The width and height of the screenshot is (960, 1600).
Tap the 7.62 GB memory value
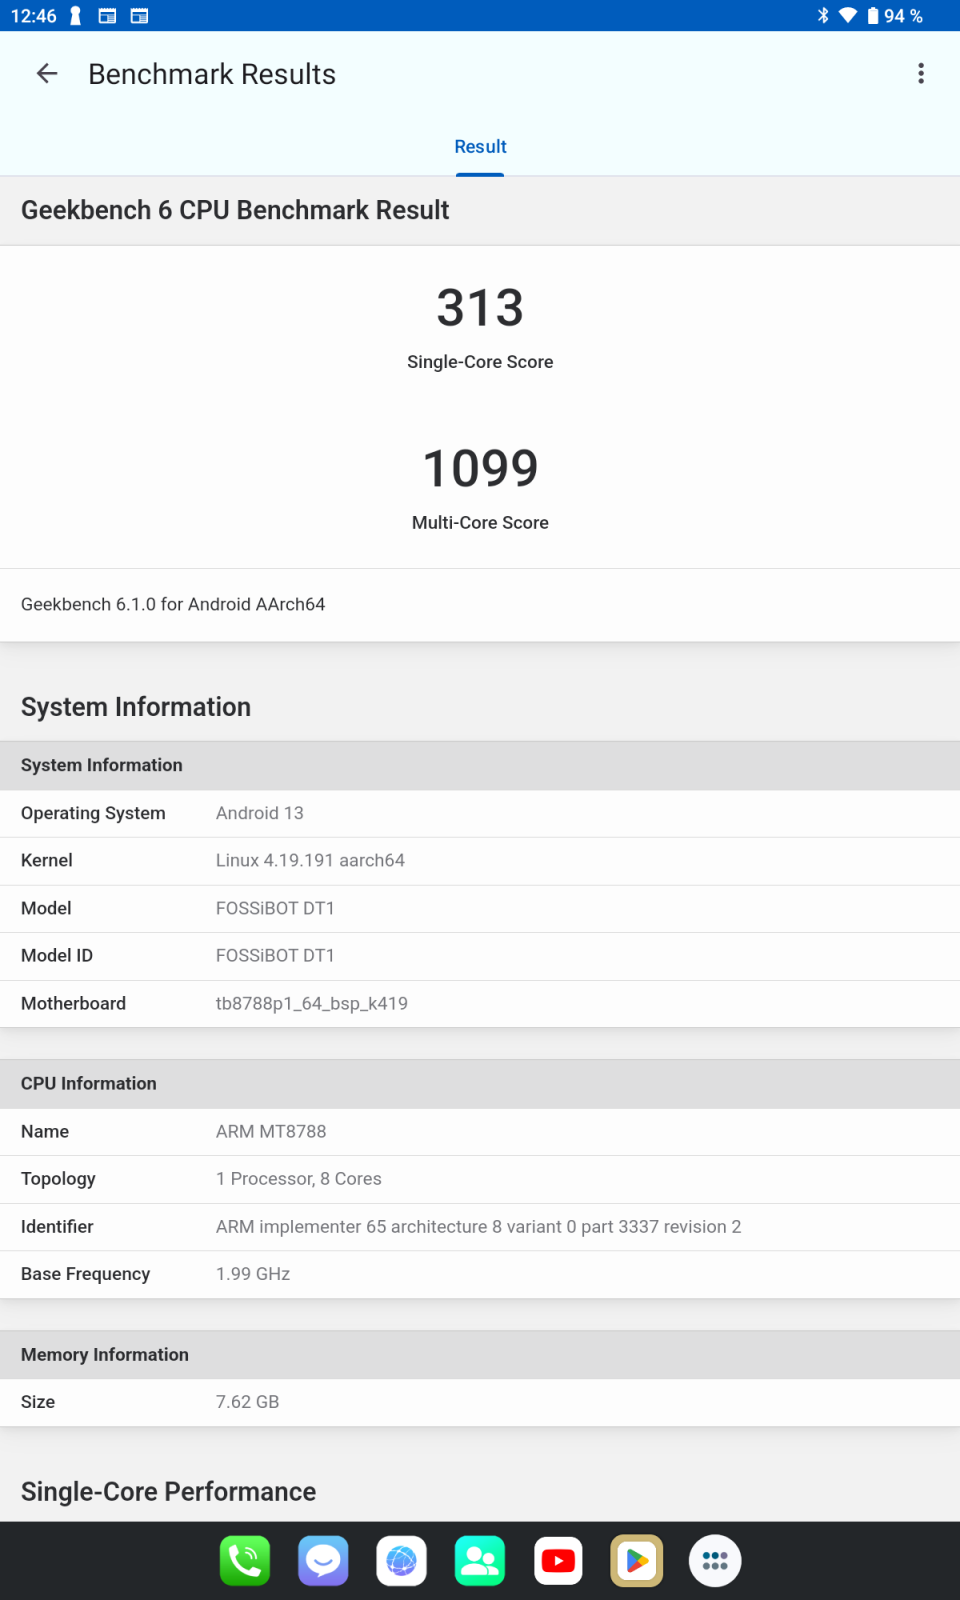248,1402
